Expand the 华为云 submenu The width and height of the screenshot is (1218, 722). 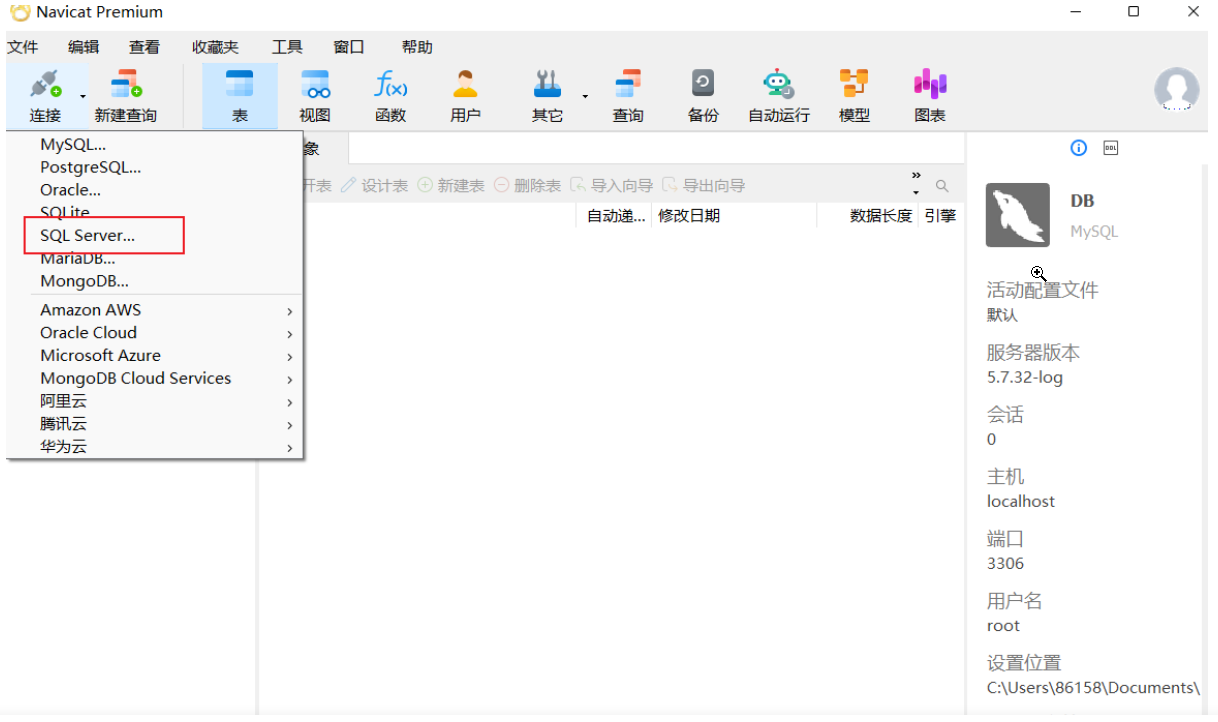(x=155, y=447)
